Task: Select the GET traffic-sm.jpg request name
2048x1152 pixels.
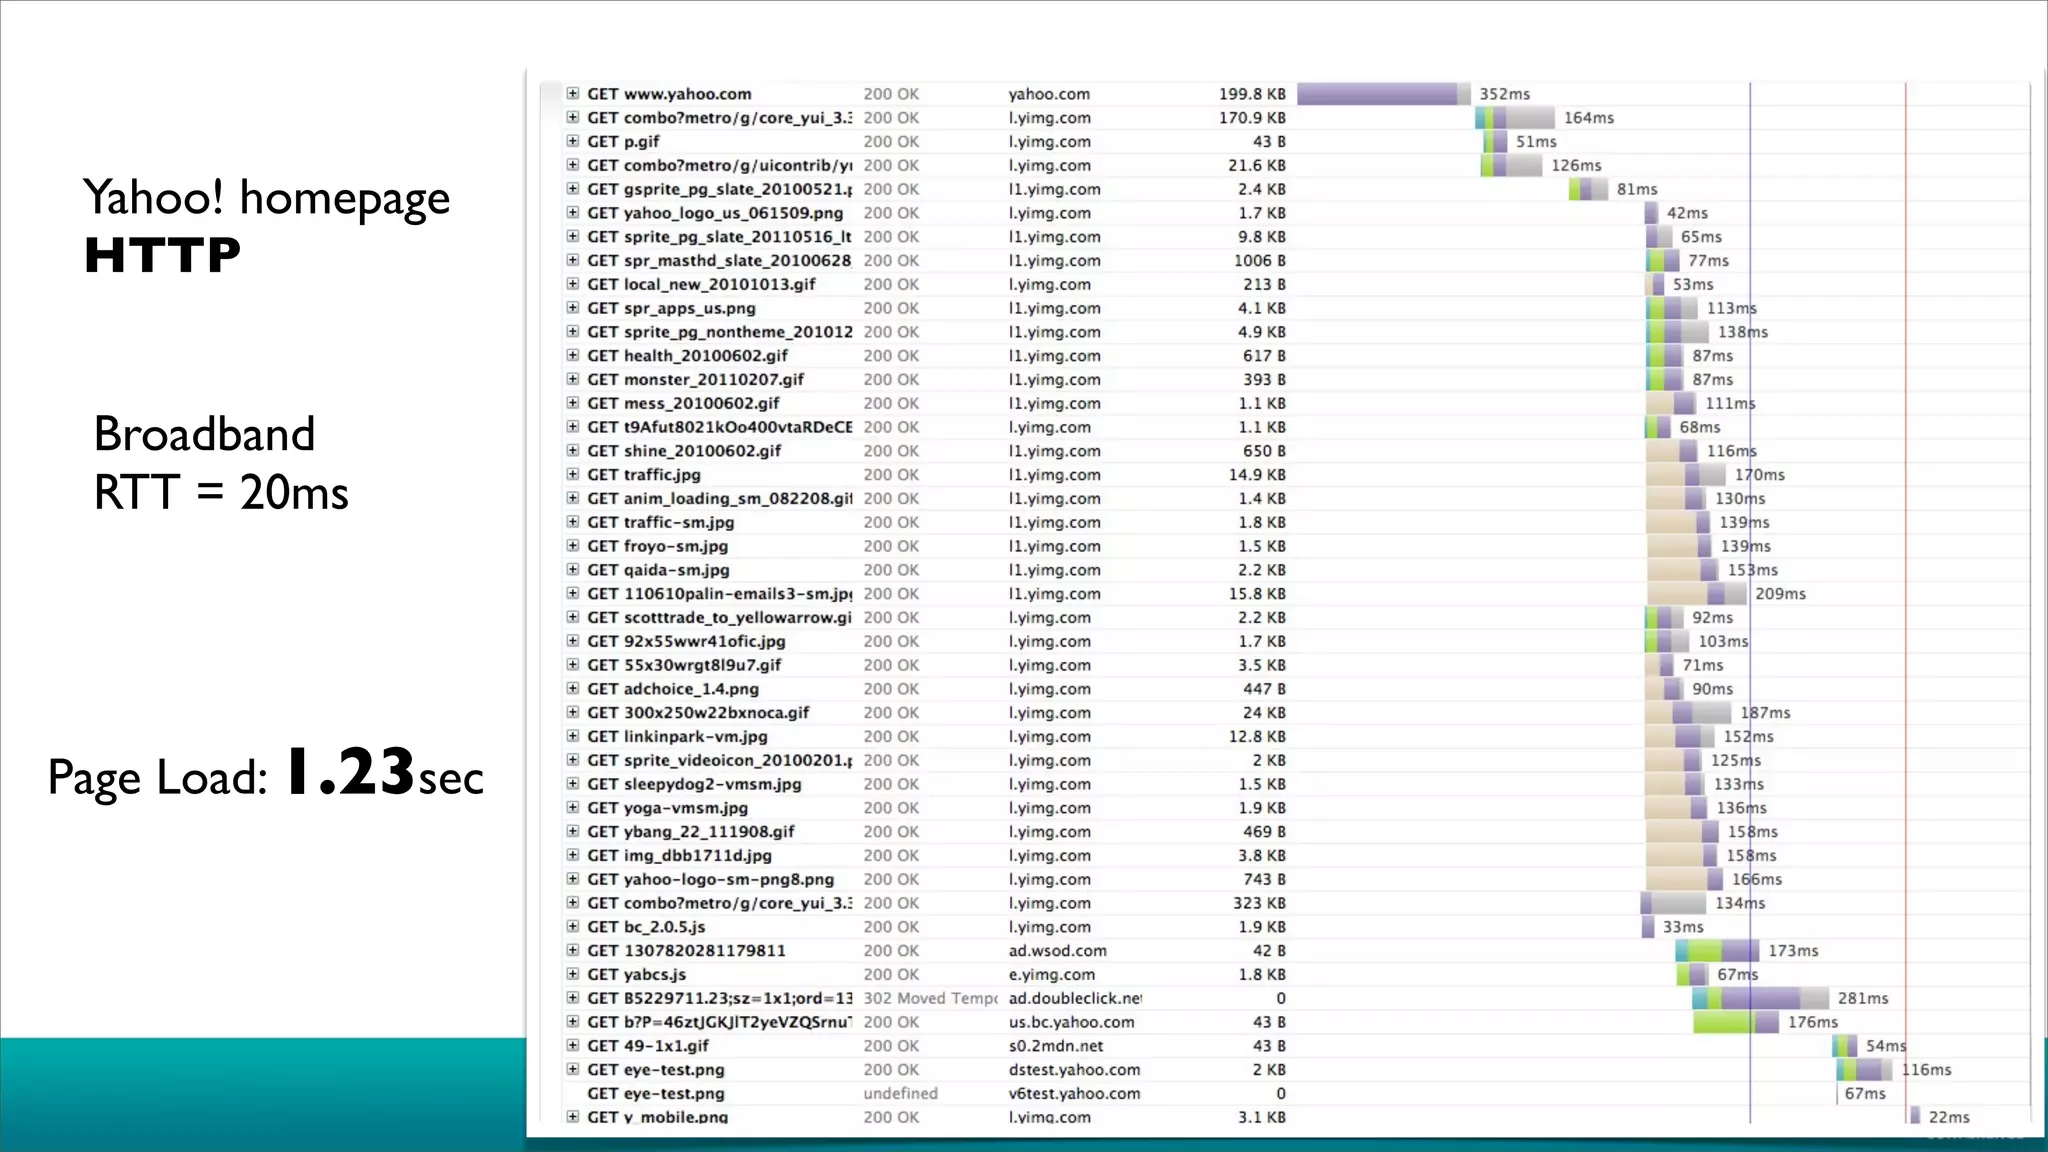Action: click(660, 522)
